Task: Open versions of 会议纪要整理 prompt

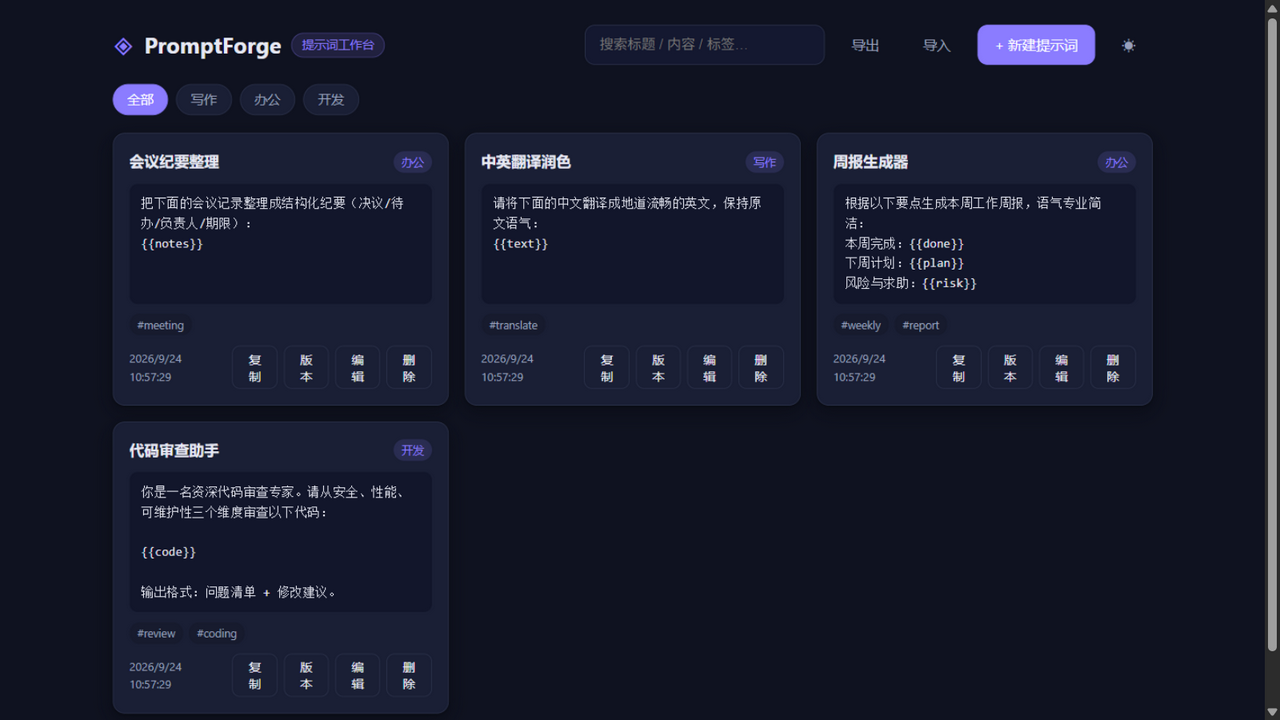Action: tap(306, 367)
